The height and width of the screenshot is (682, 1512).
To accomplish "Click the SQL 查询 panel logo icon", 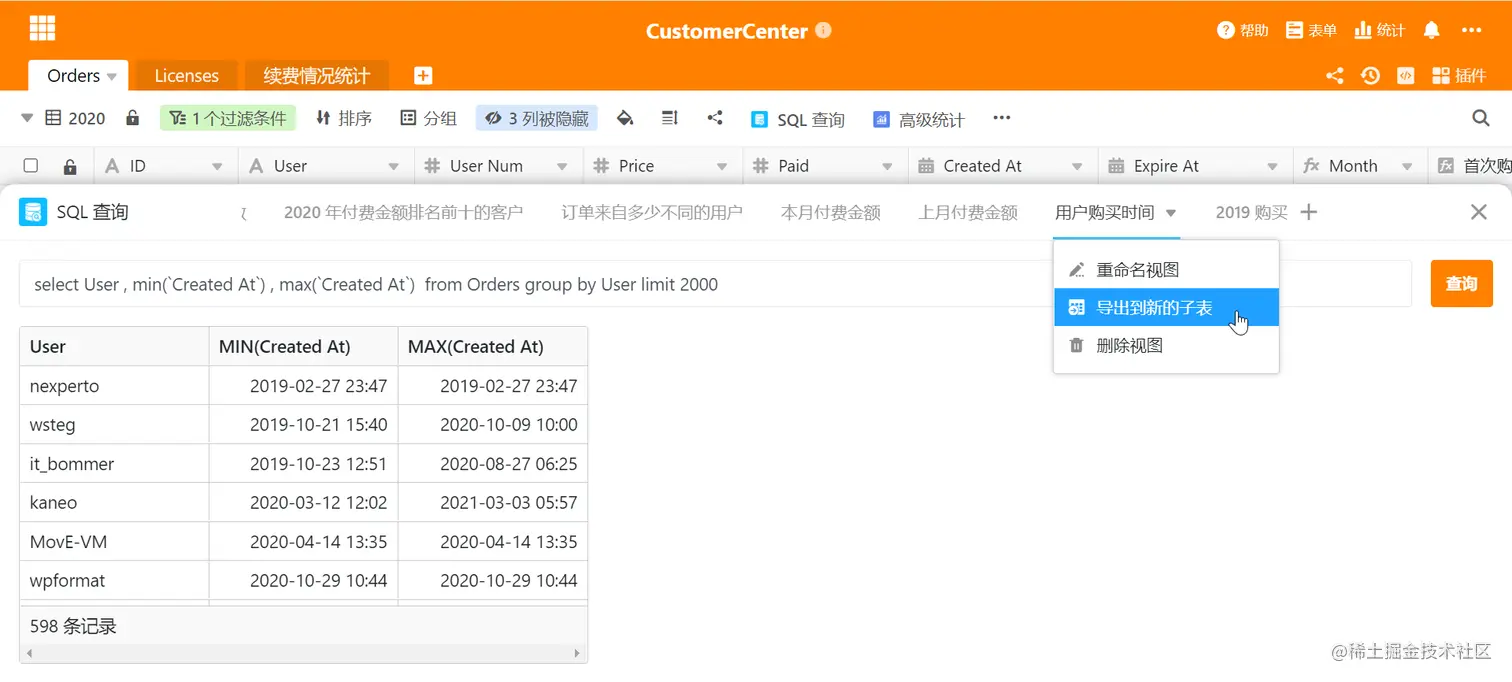I will pos(33,212).
